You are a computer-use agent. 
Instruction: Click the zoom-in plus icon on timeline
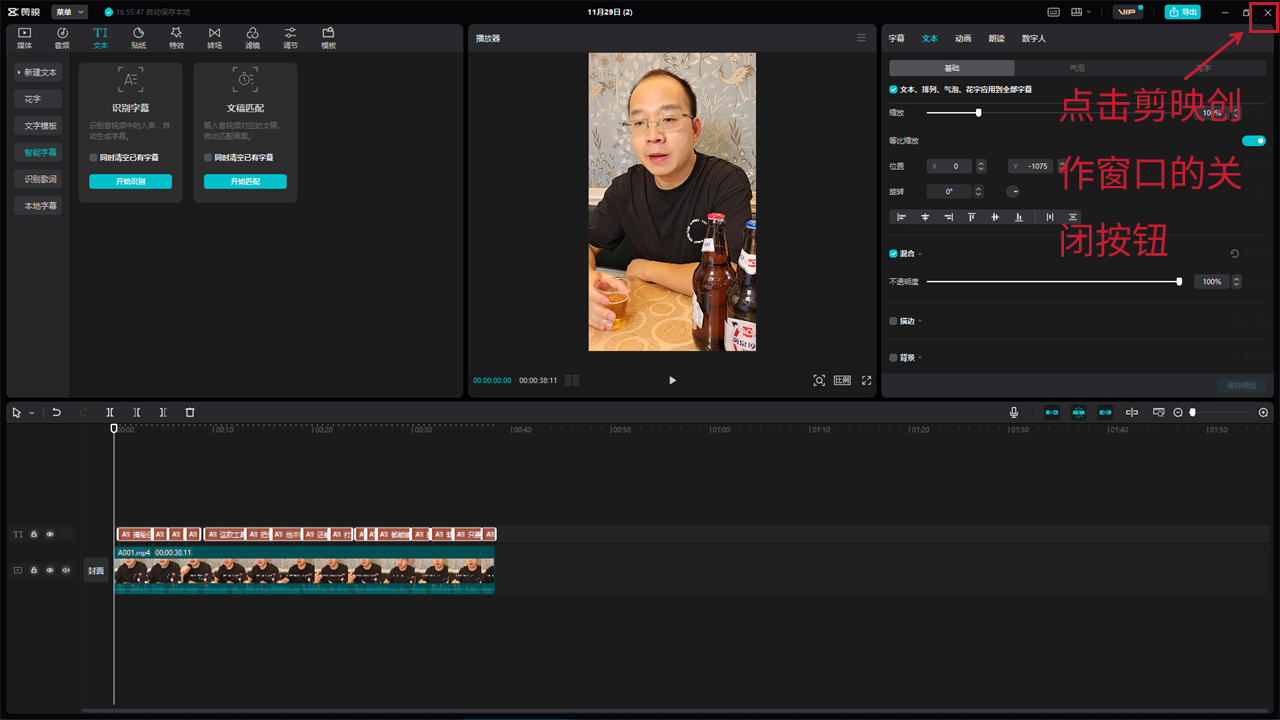point(1263,412)
